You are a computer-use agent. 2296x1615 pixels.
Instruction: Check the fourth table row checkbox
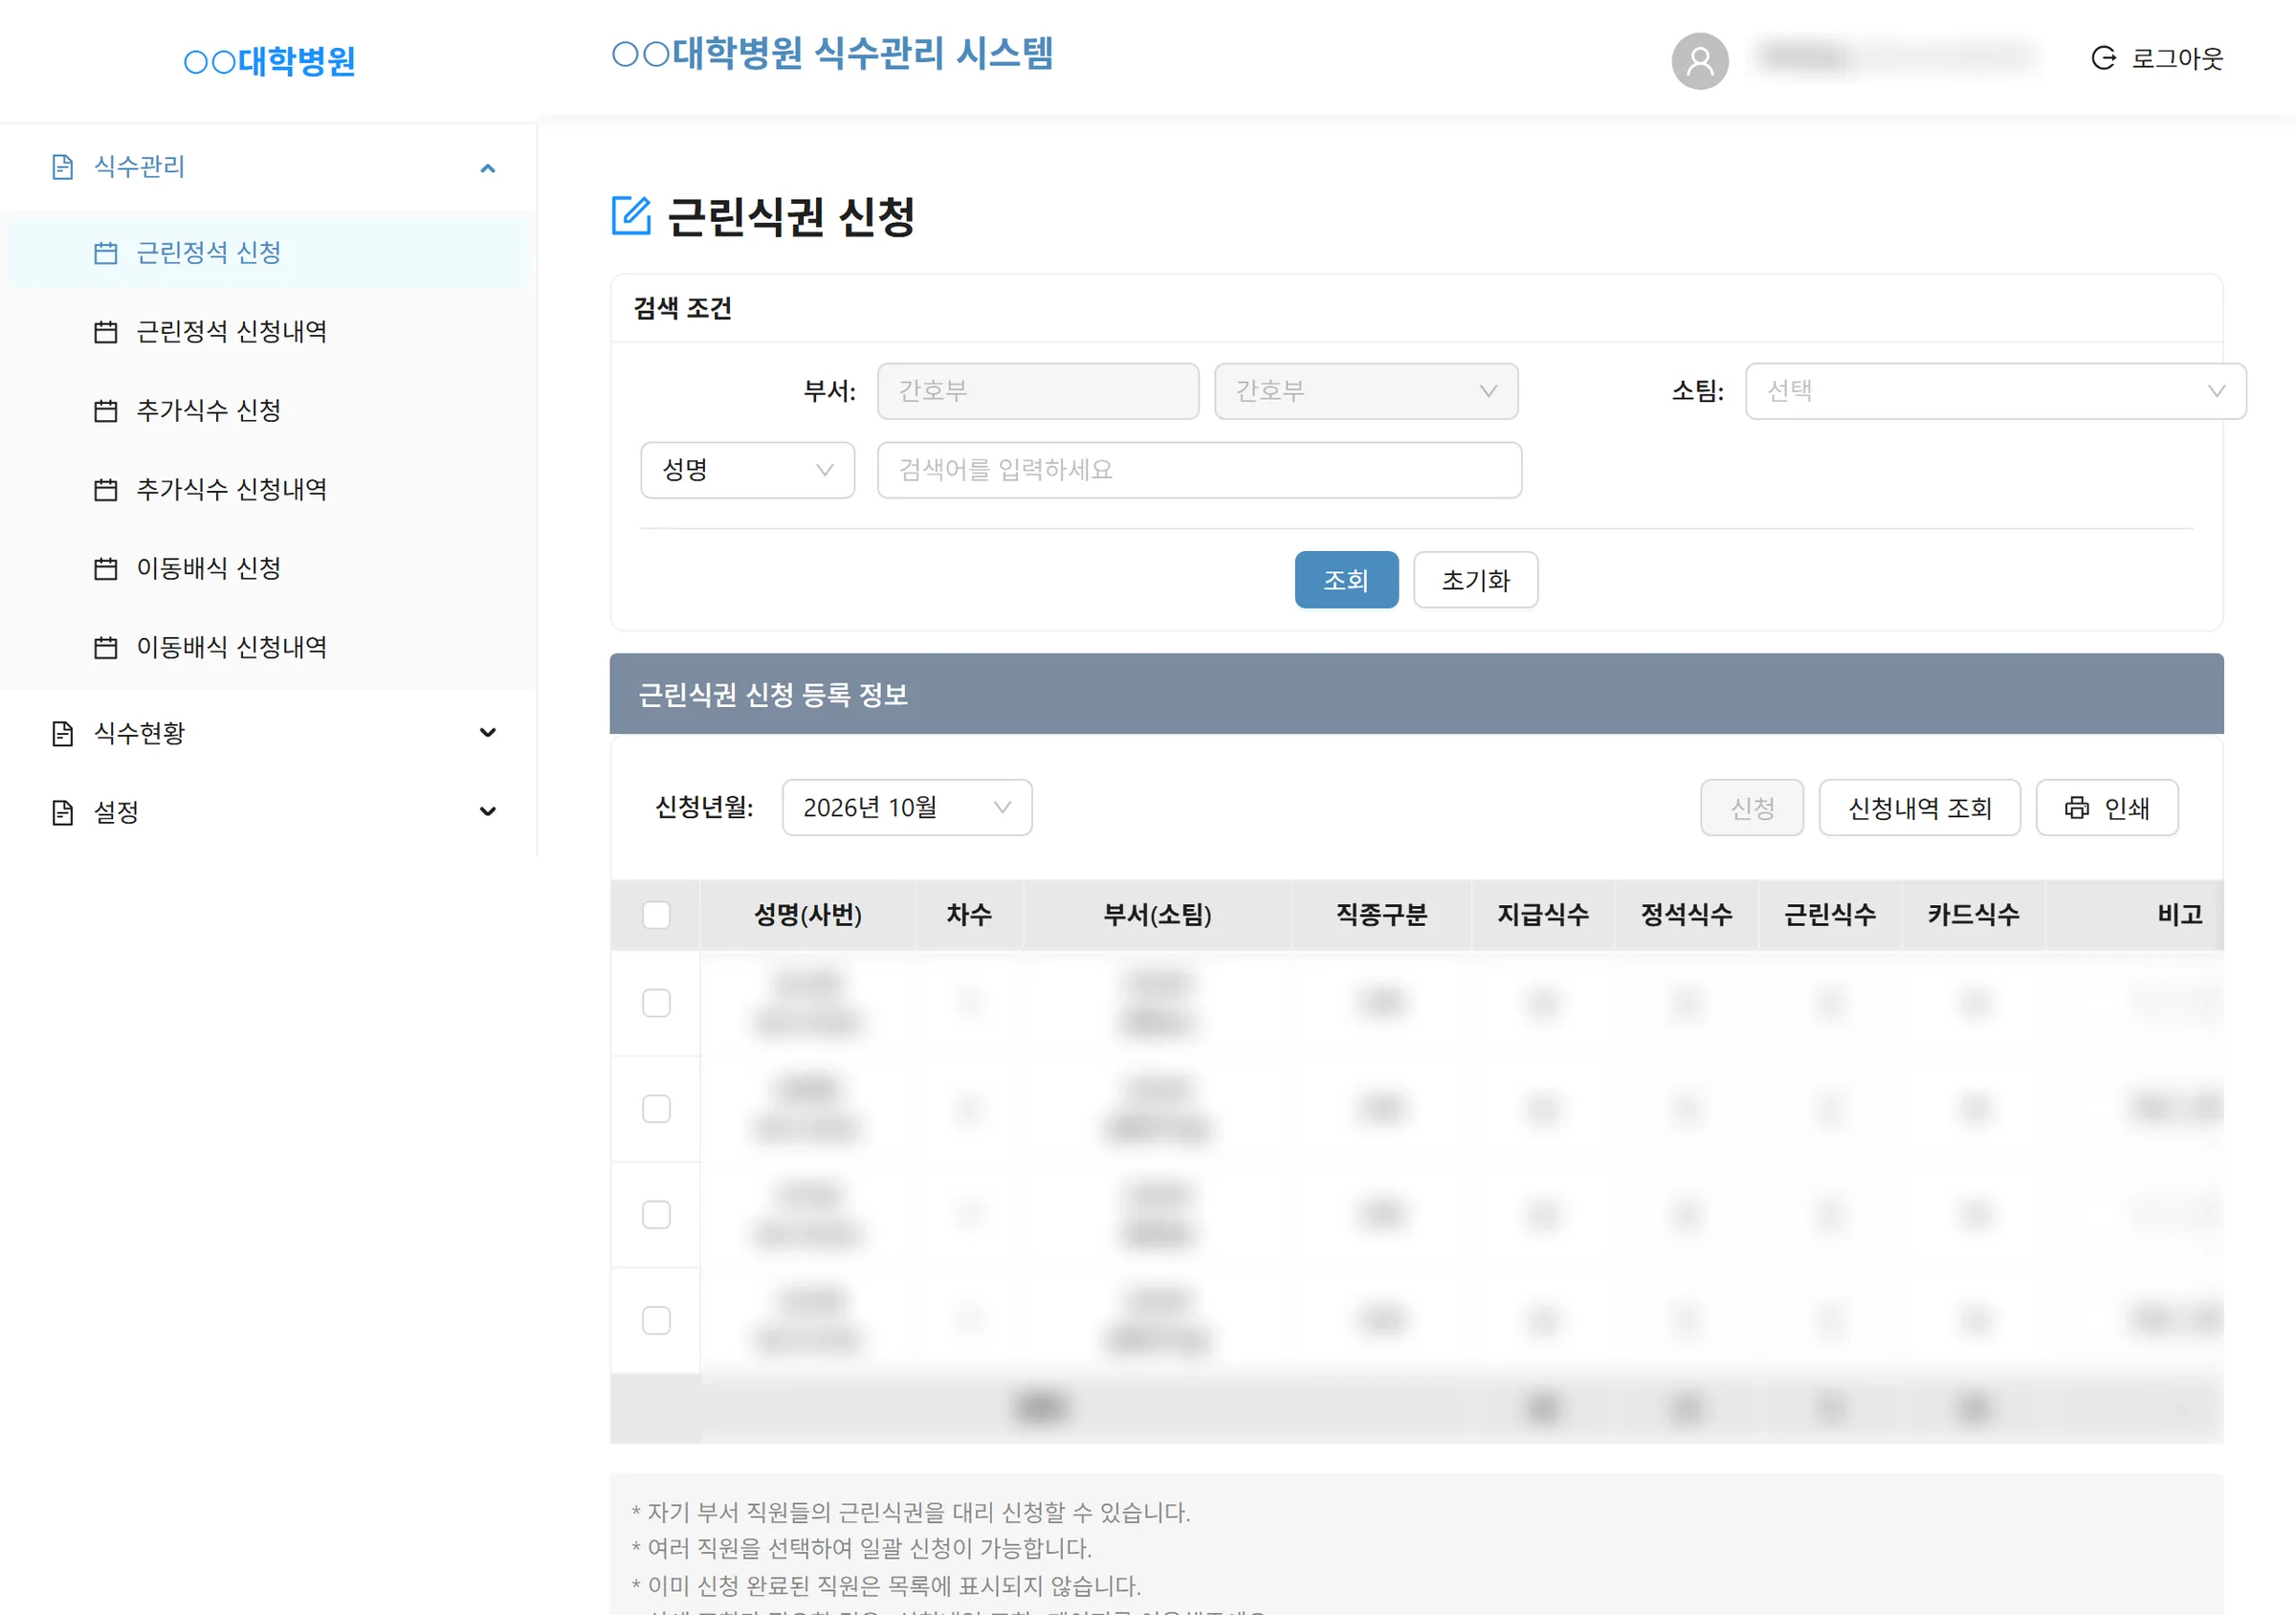click(656, 1321)
